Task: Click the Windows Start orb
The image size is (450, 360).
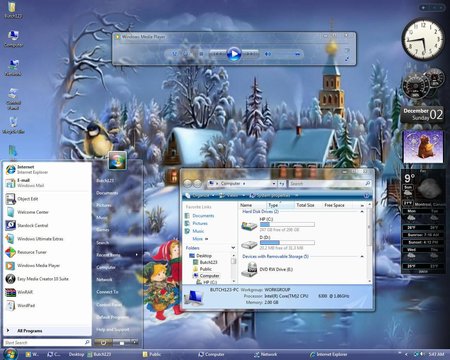Action: (x=10, y=354)
